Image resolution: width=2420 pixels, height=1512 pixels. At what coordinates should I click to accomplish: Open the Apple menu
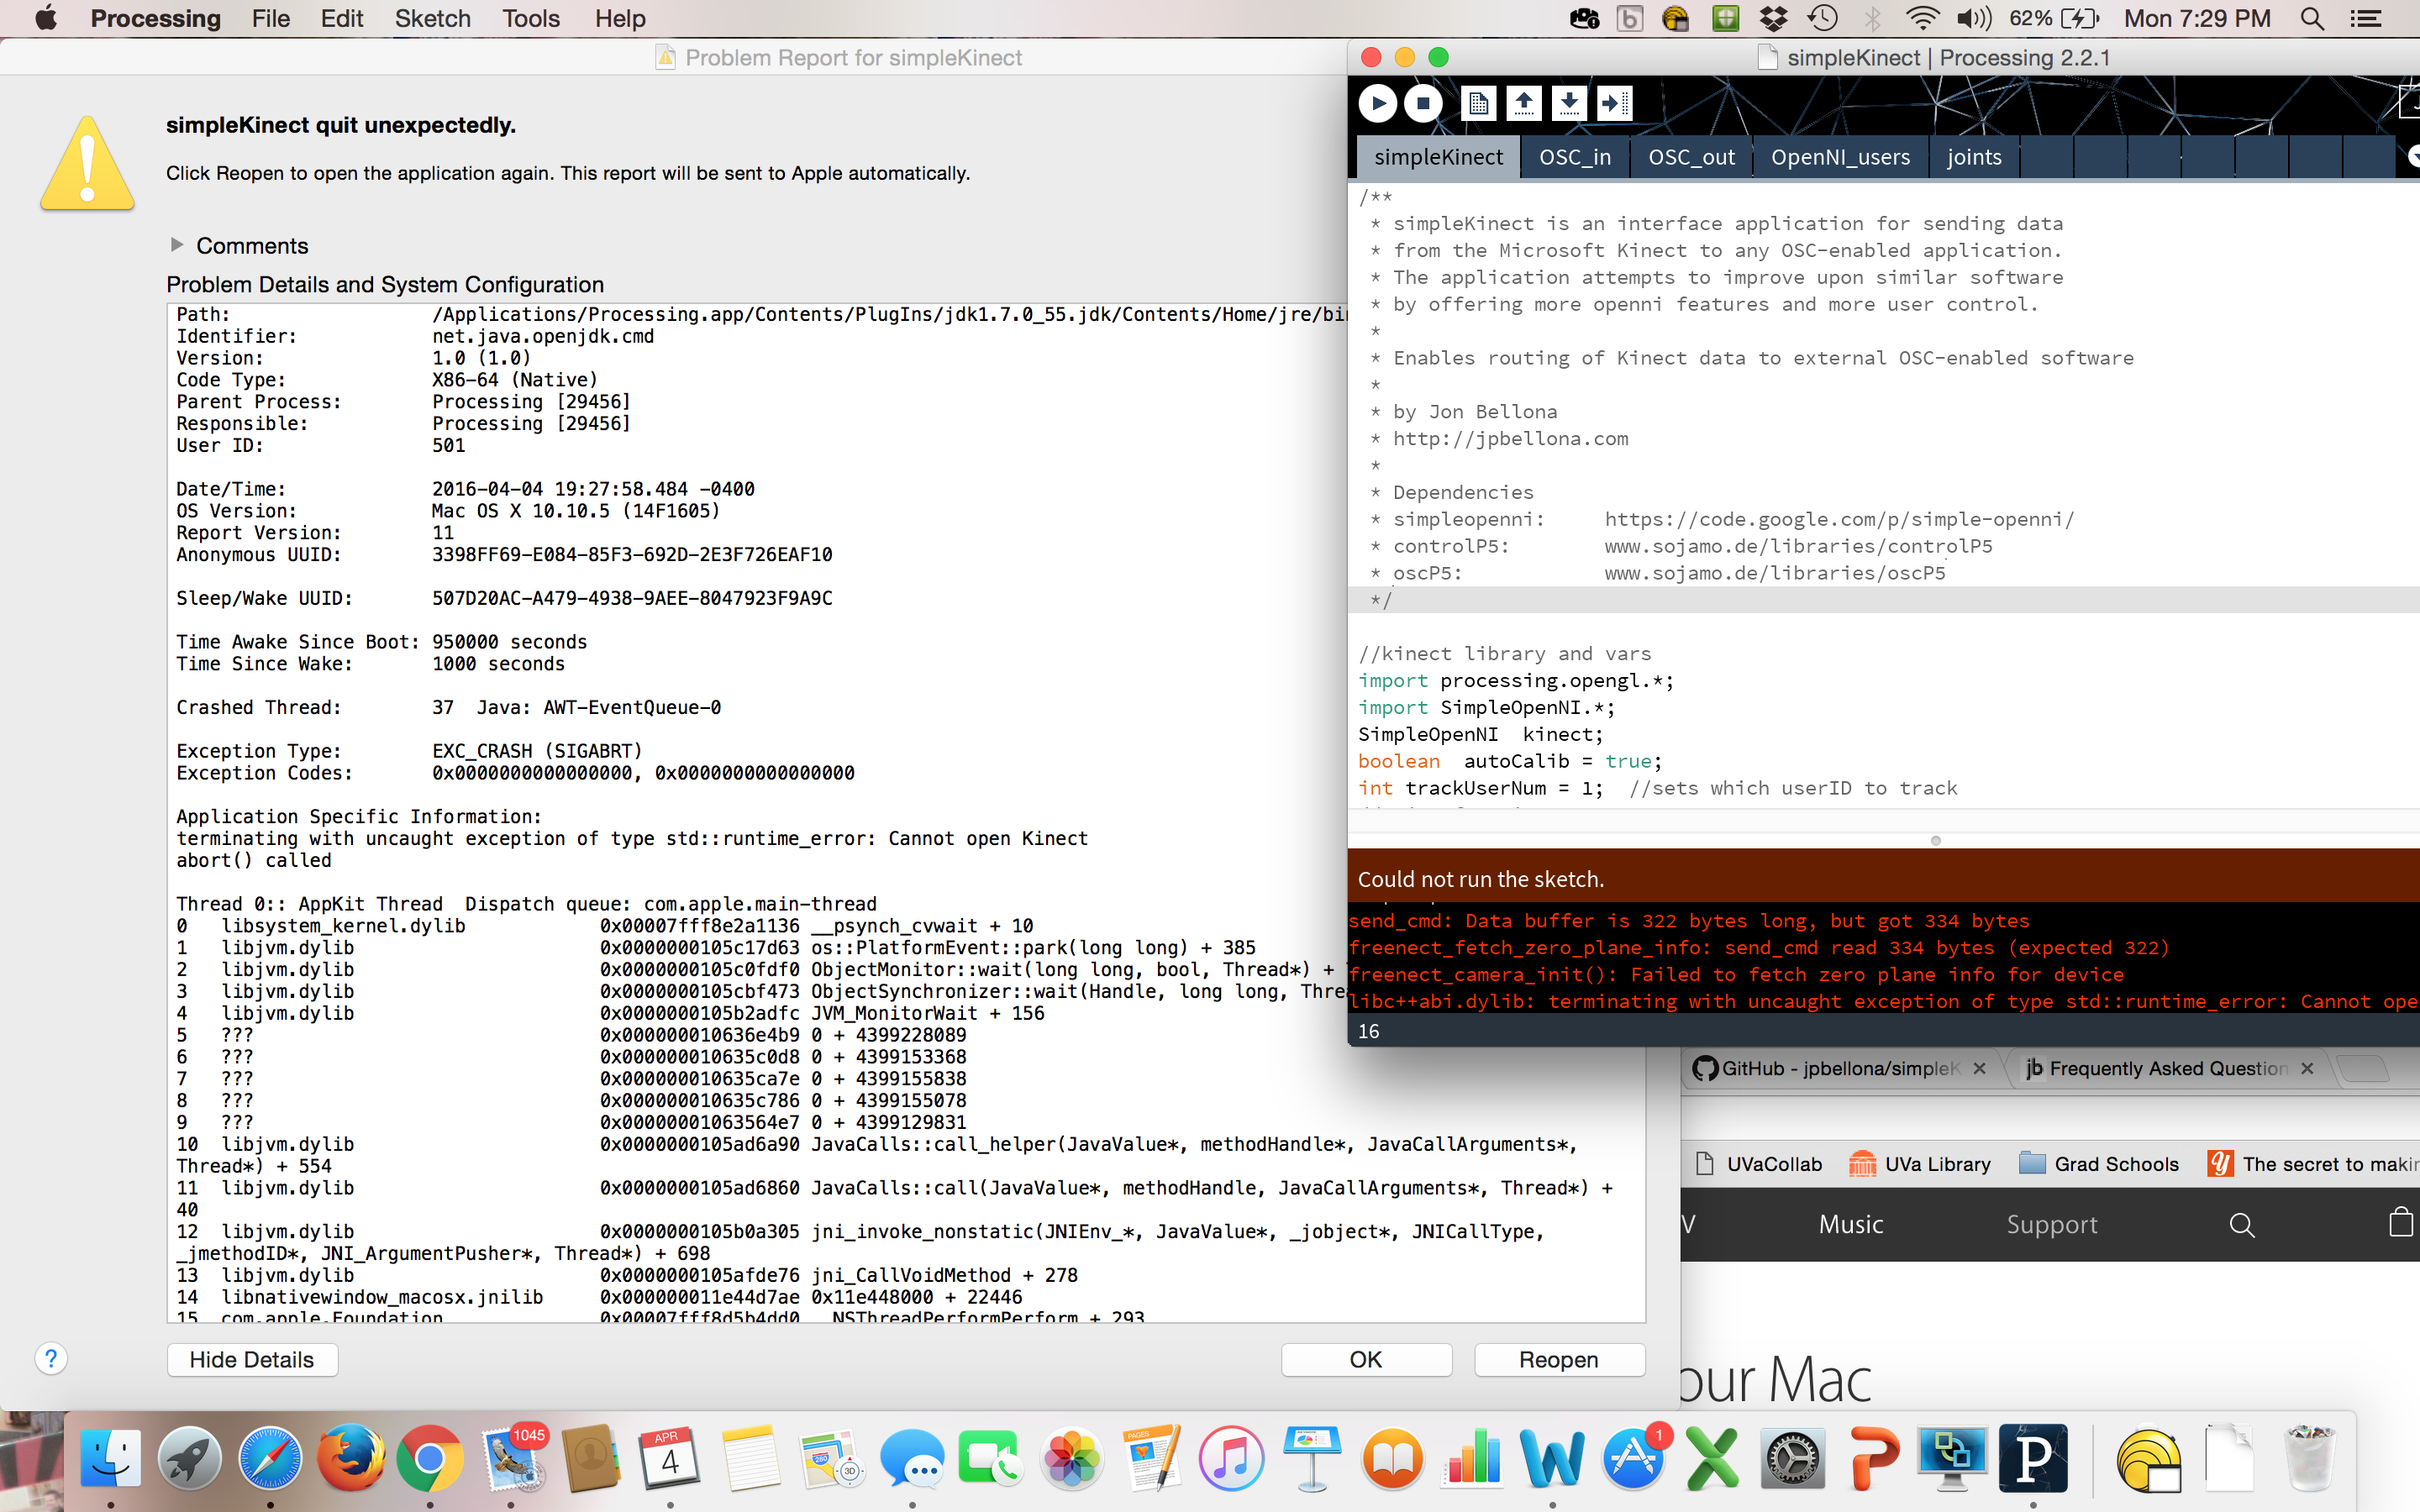coord(45,18)
